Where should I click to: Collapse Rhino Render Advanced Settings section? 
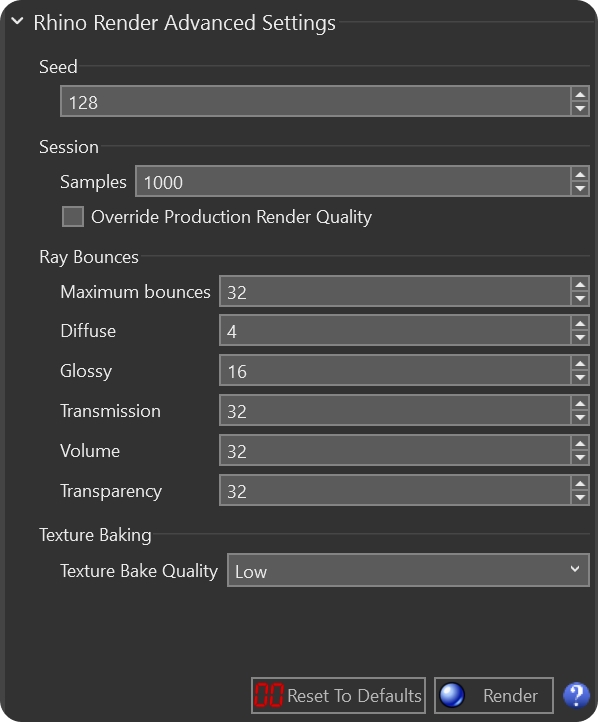click(x=17, y=21)
